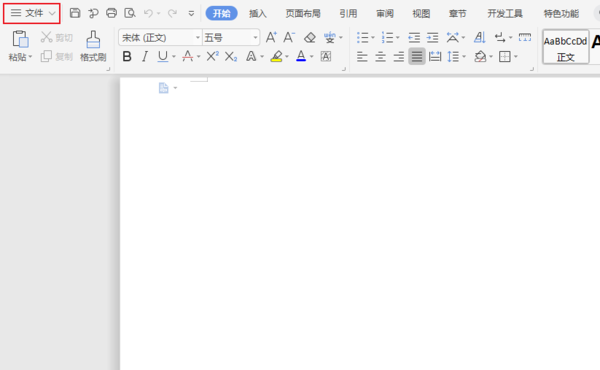The width and height of the screenshot is (600, 370).
Task: Toggle underline formatting
Action: [x=163, y=57]
